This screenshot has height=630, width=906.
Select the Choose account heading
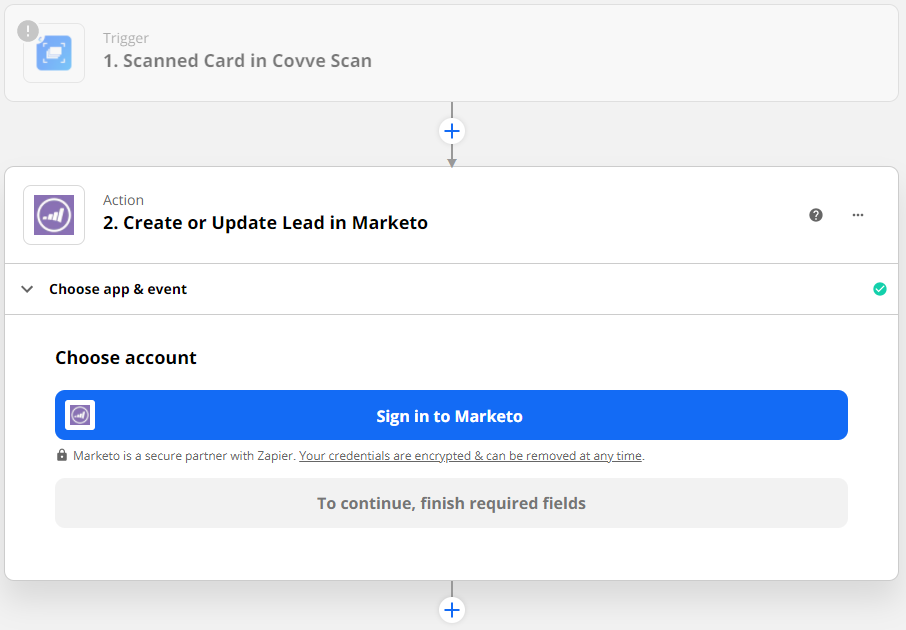pyautogui.click(x=126, y=358)
